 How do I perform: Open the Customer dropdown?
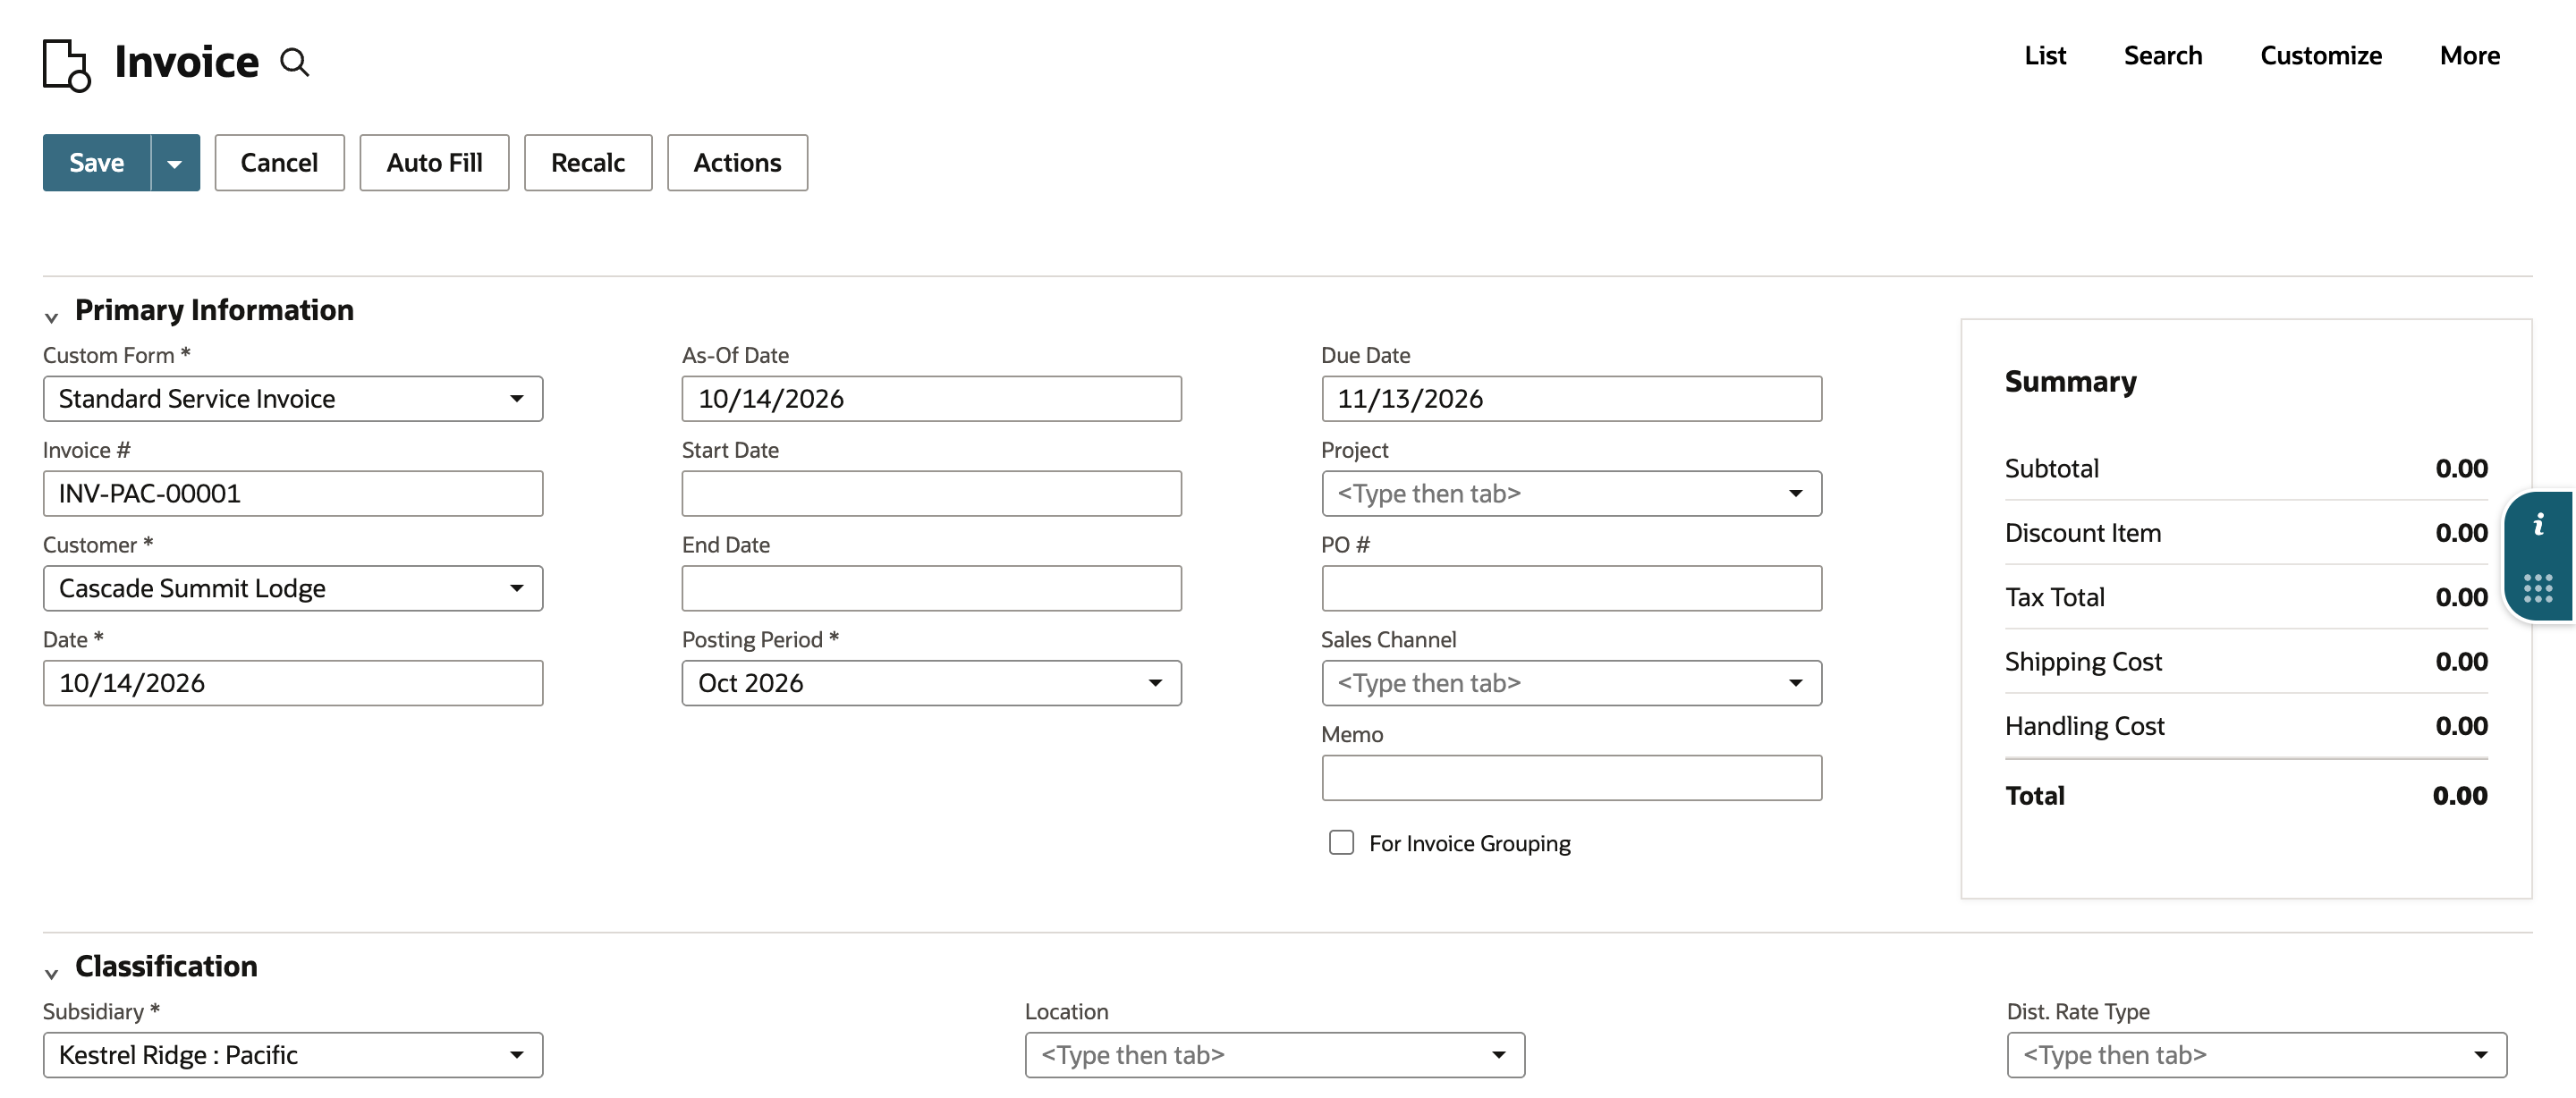pyautogui.click(x=293, y=589)
